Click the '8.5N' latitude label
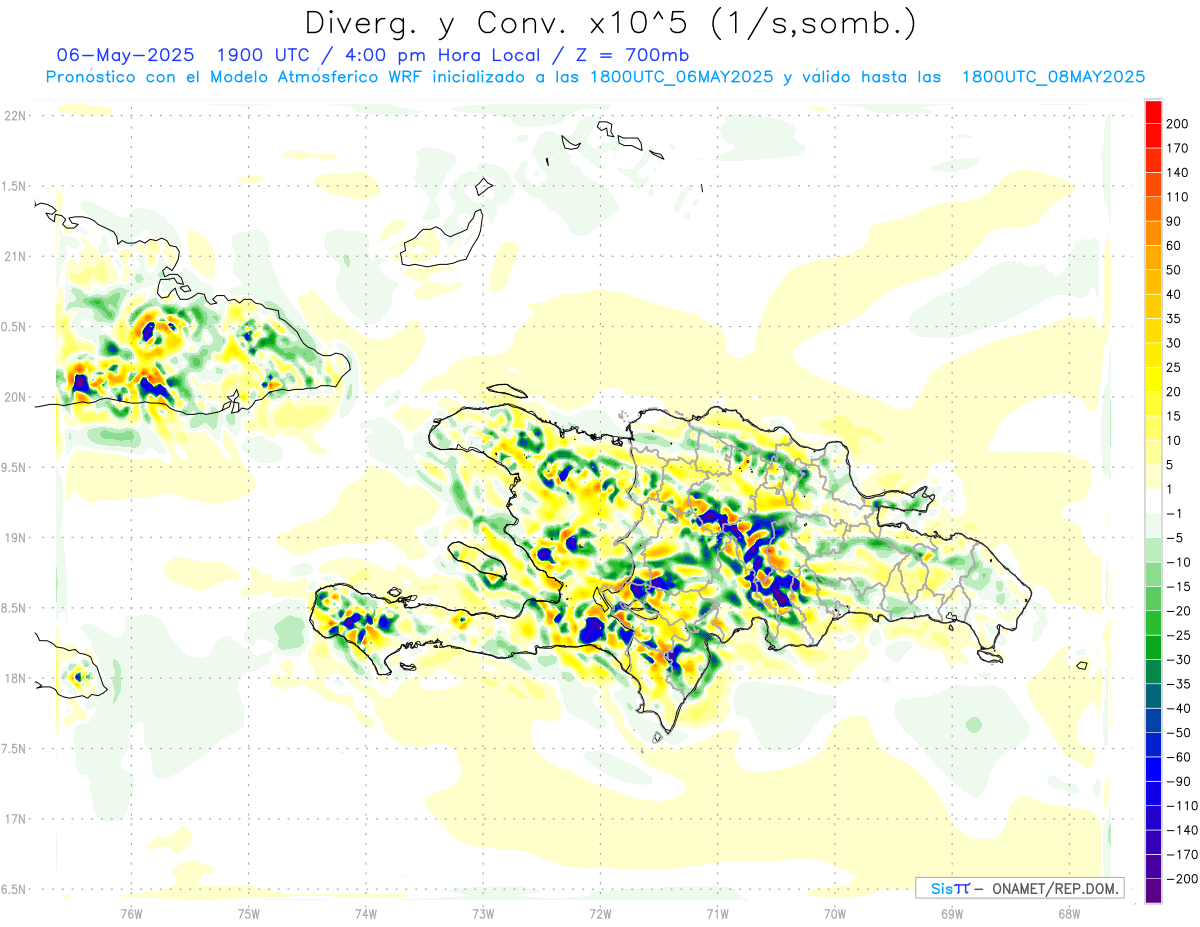Image resolution: width=1200 pixels, height=927 pixels. (15, 608)
